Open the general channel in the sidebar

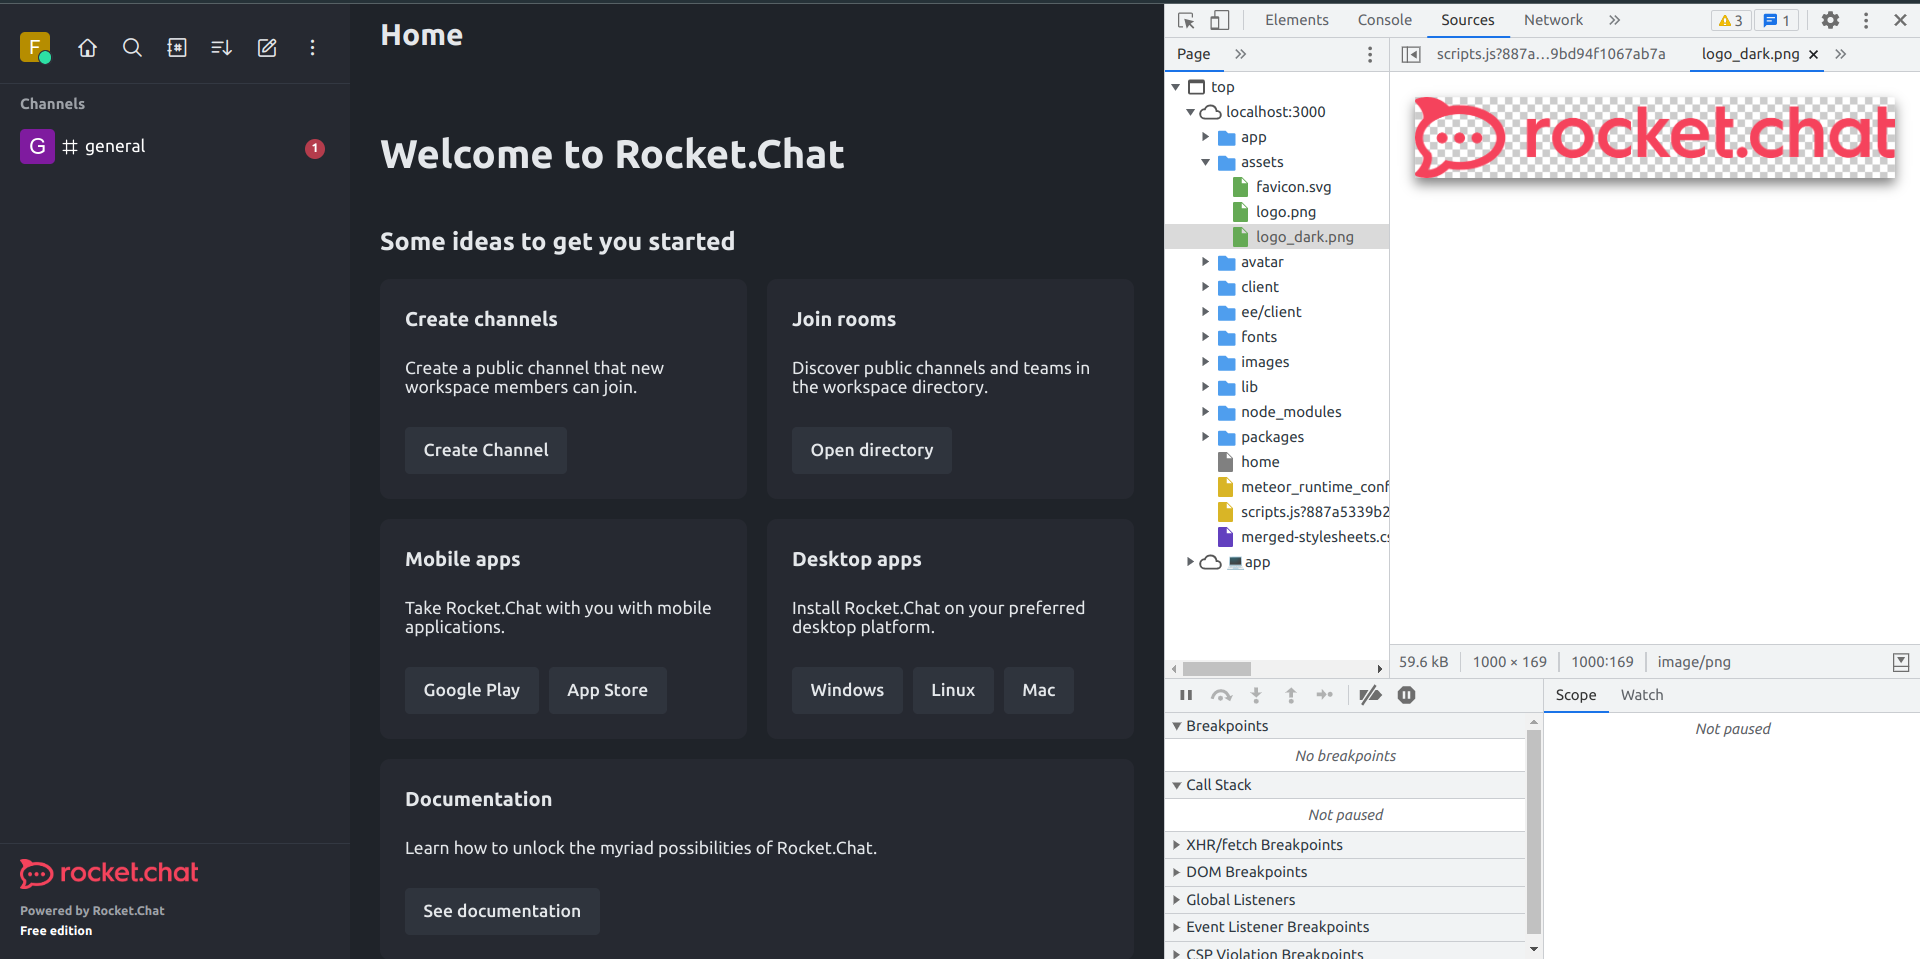point(116,146)
